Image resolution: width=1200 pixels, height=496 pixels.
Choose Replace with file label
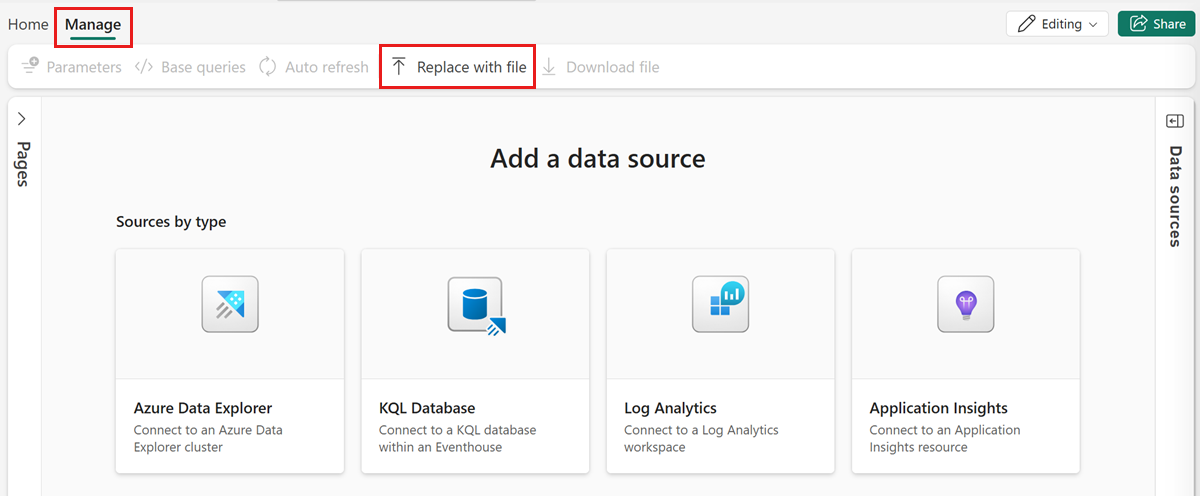[x=472, y=67]
